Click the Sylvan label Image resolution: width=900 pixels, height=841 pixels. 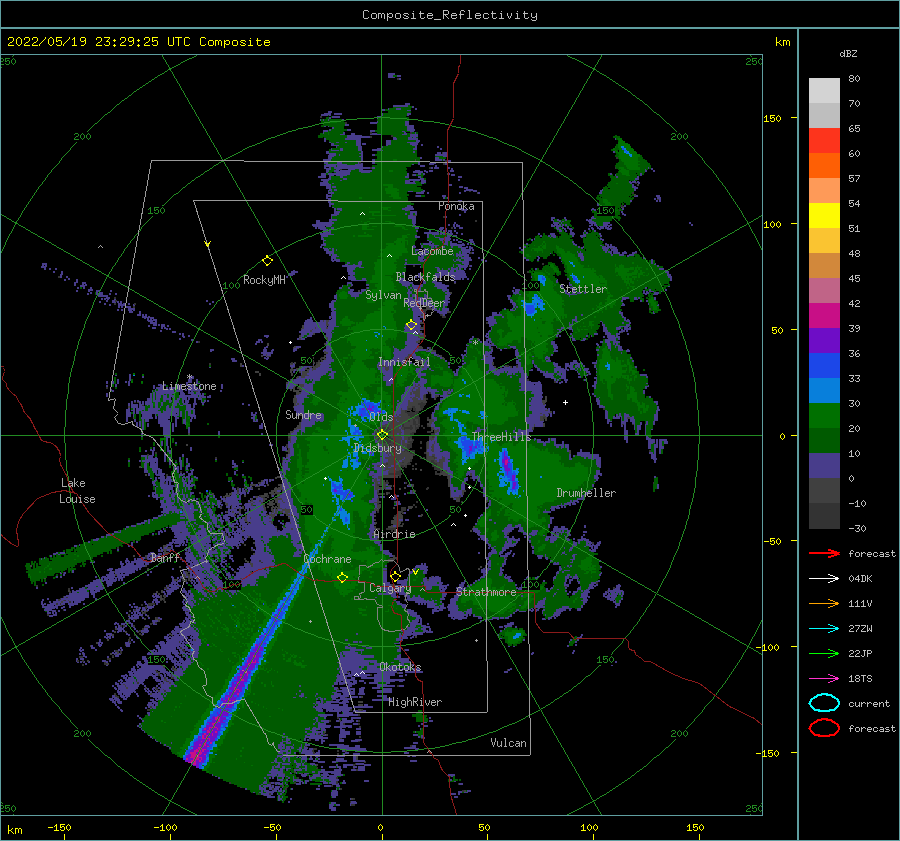(383, 295)
